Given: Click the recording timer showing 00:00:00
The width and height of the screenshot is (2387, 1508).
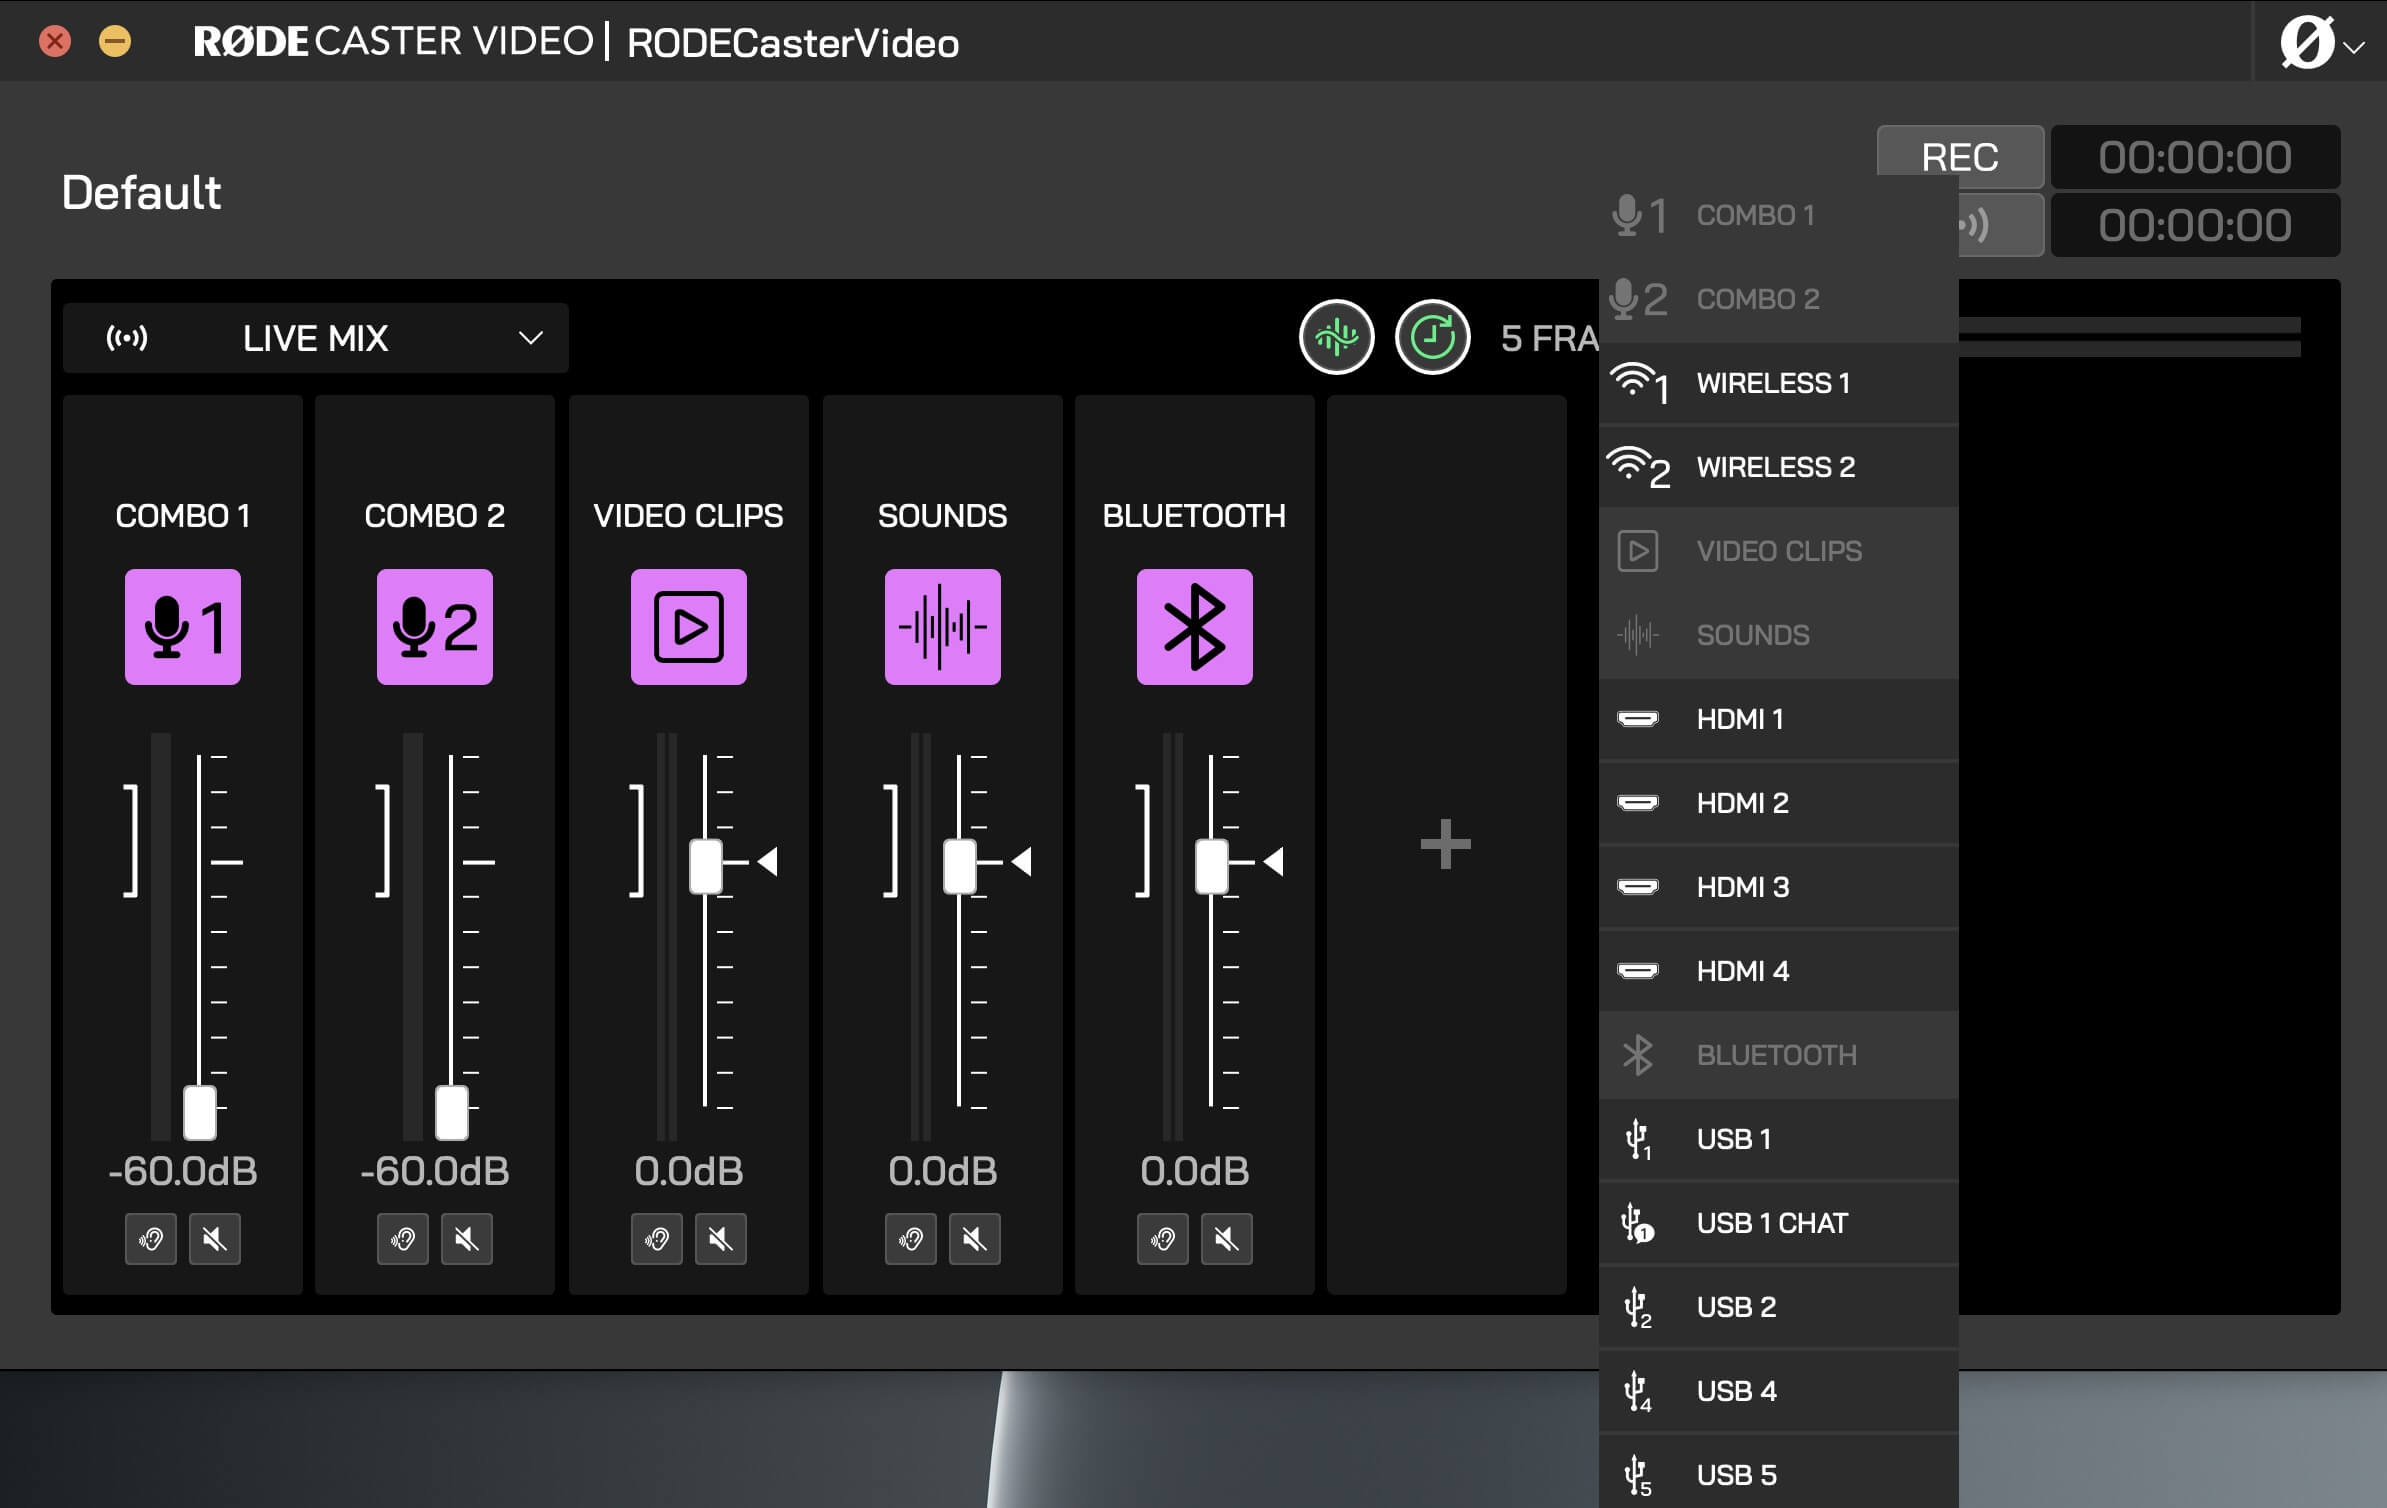Looking at the screenshot, I should point(2196,157).
